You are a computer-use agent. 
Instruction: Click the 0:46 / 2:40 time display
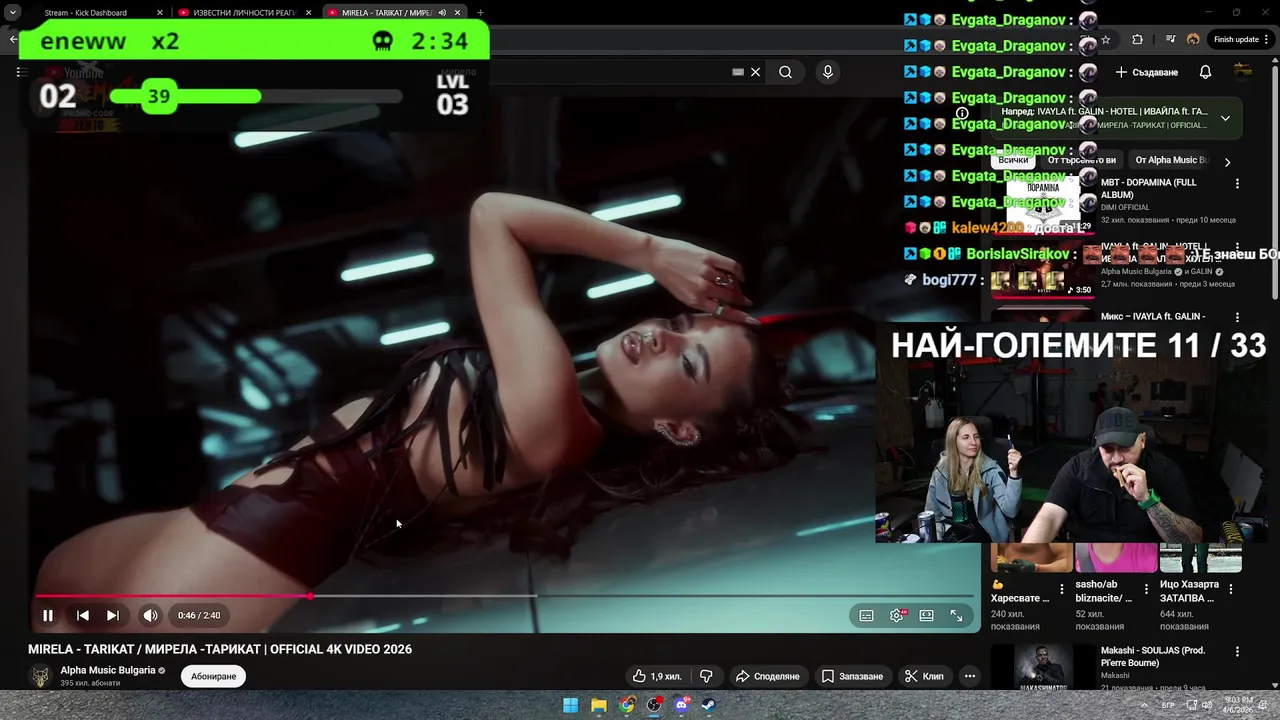(199, 615)
